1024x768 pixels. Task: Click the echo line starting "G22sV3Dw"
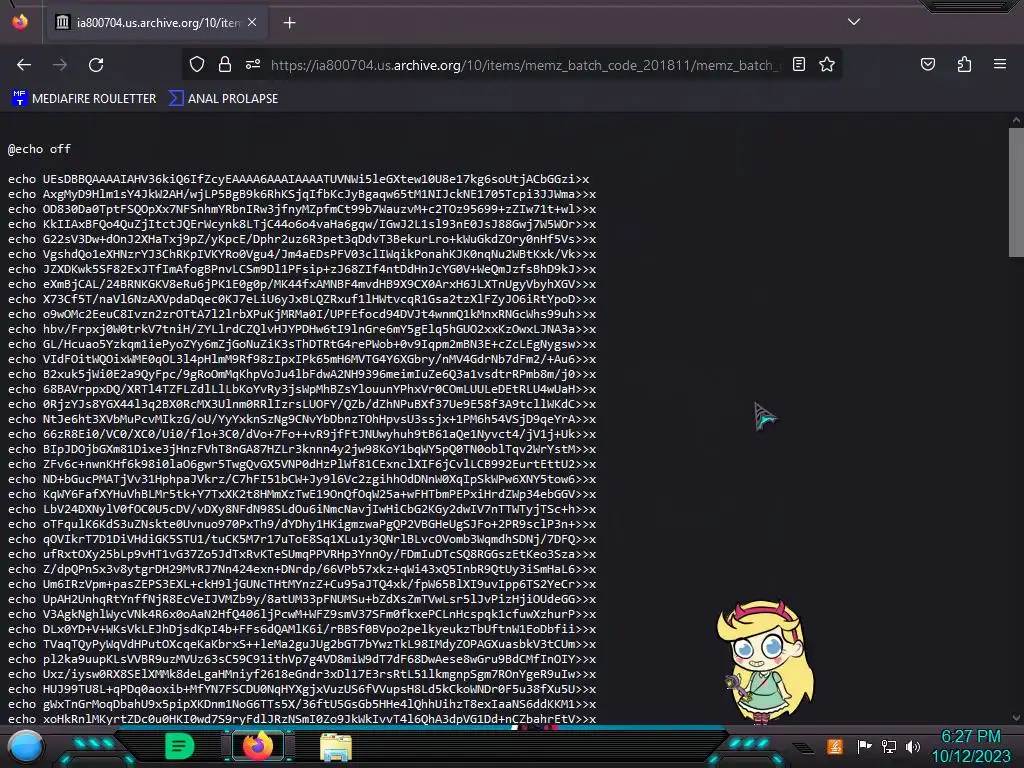pyautogui.click(x=302, y=239)
